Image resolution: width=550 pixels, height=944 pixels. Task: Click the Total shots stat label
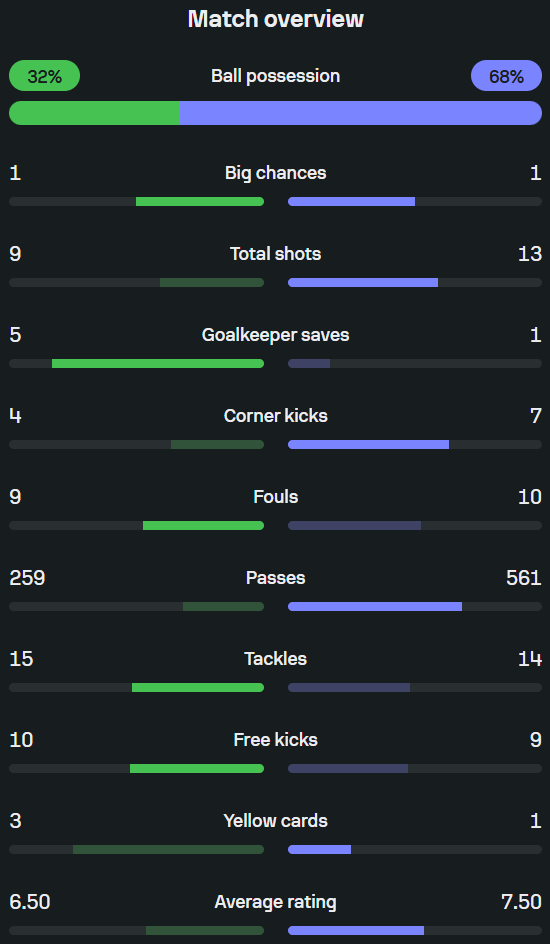tap(276, 253)
